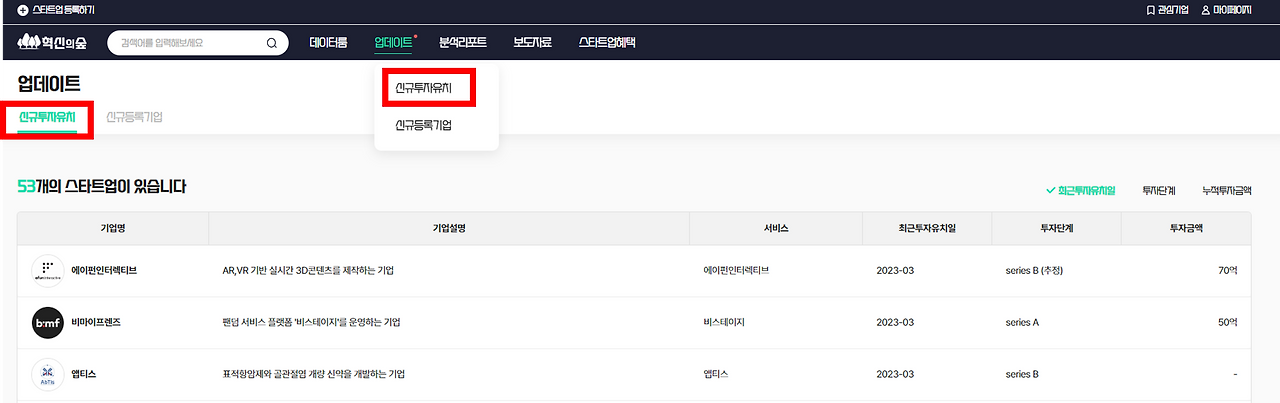Click the 최근투자유치일 column header

click(x=927, y=228)
